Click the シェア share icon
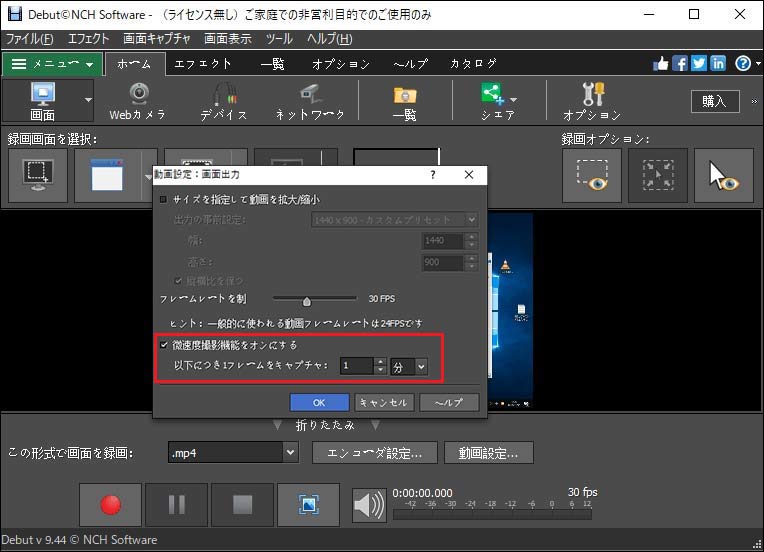Image resolution: width=764 pixels, height=552 pixels. click(x=494, y=101)
